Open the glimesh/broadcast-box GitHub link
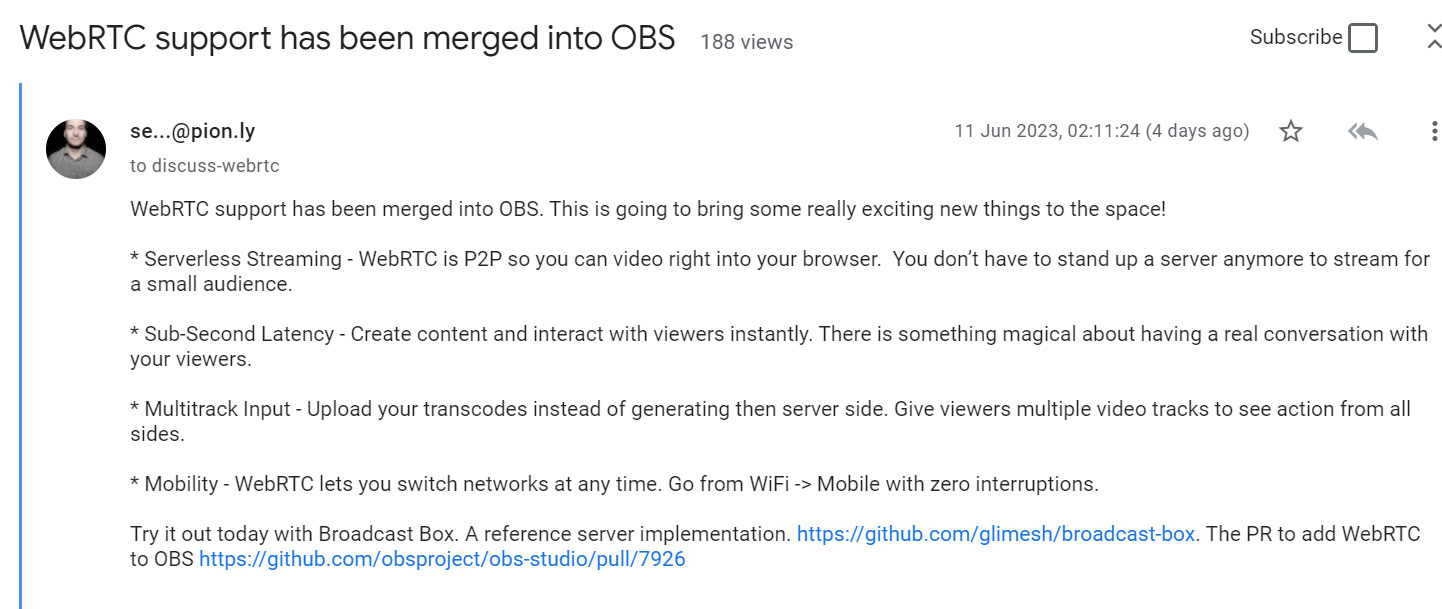The image size is (1442, 609). point(995,533)
